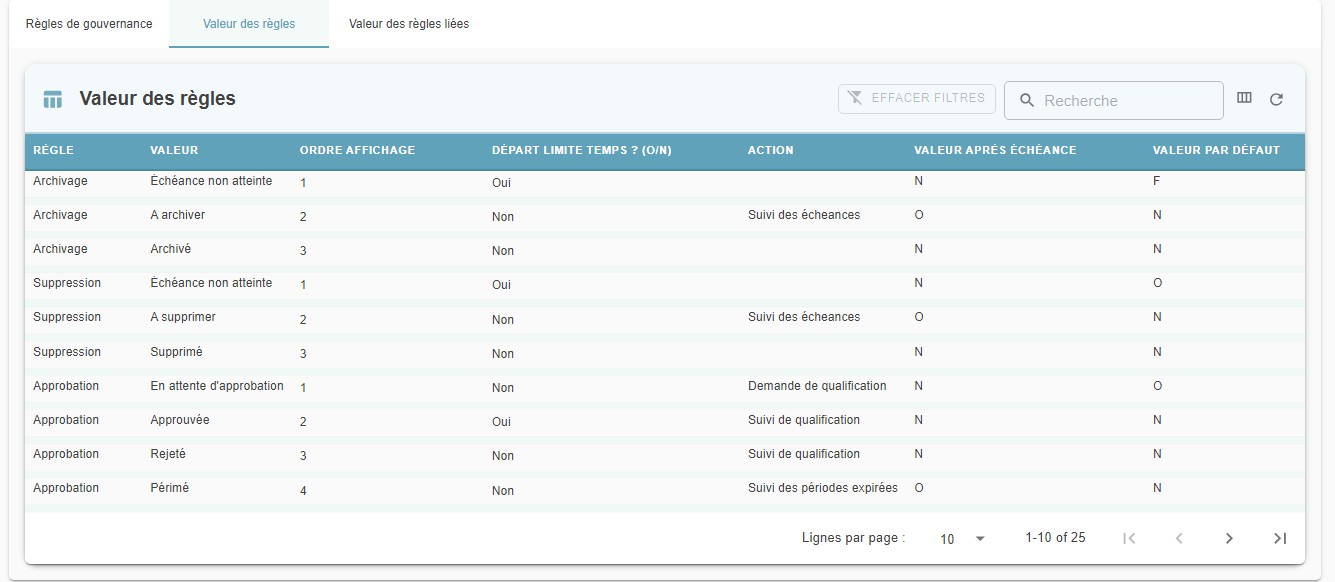Click Archivage in the Archivé row
Image resolution: width=1335 pixels, height=582 pixels.
coord(60,249)
